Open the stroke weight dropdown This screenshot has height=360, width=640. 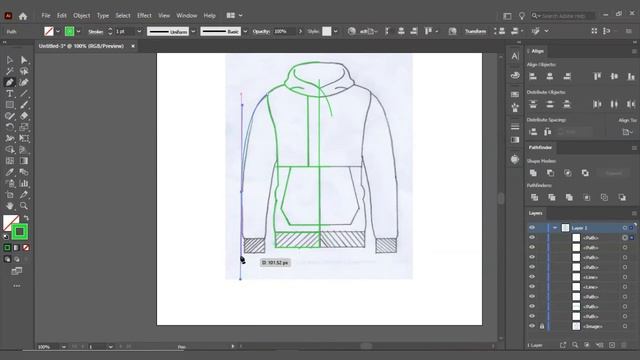pos(139,31)
